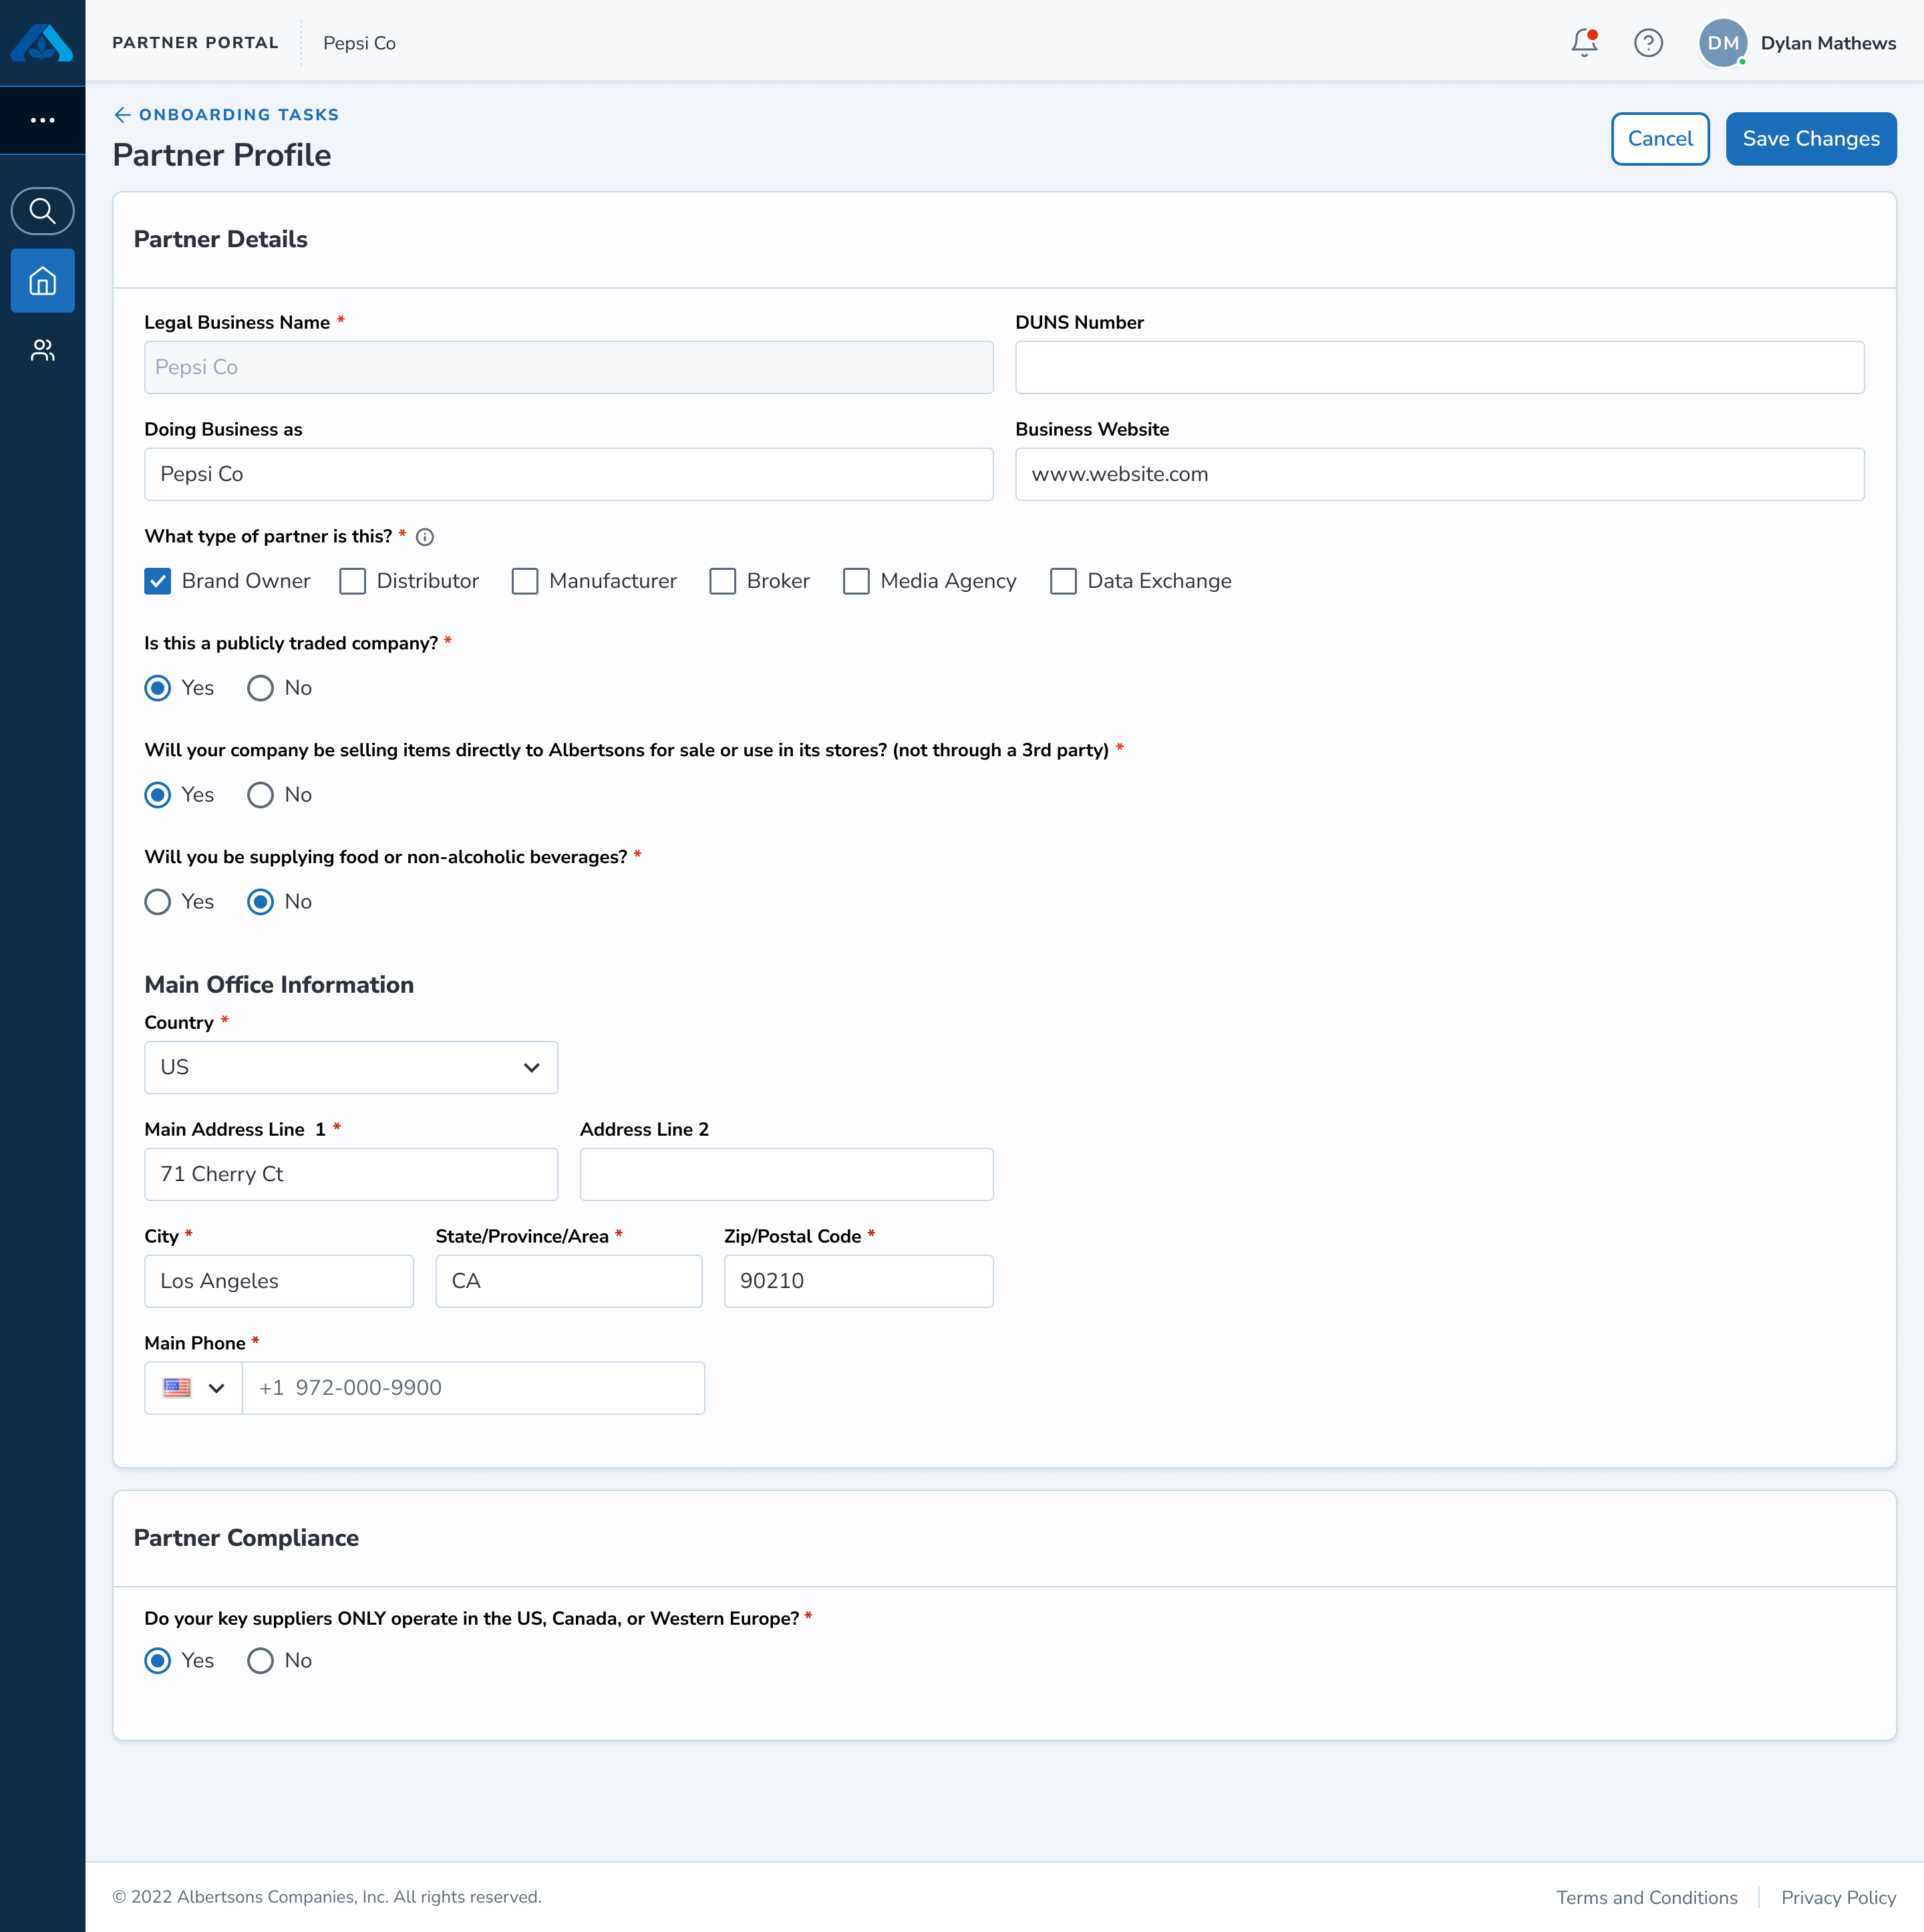
Task: Open notifications bell
Action: (x=1584, y=43)
